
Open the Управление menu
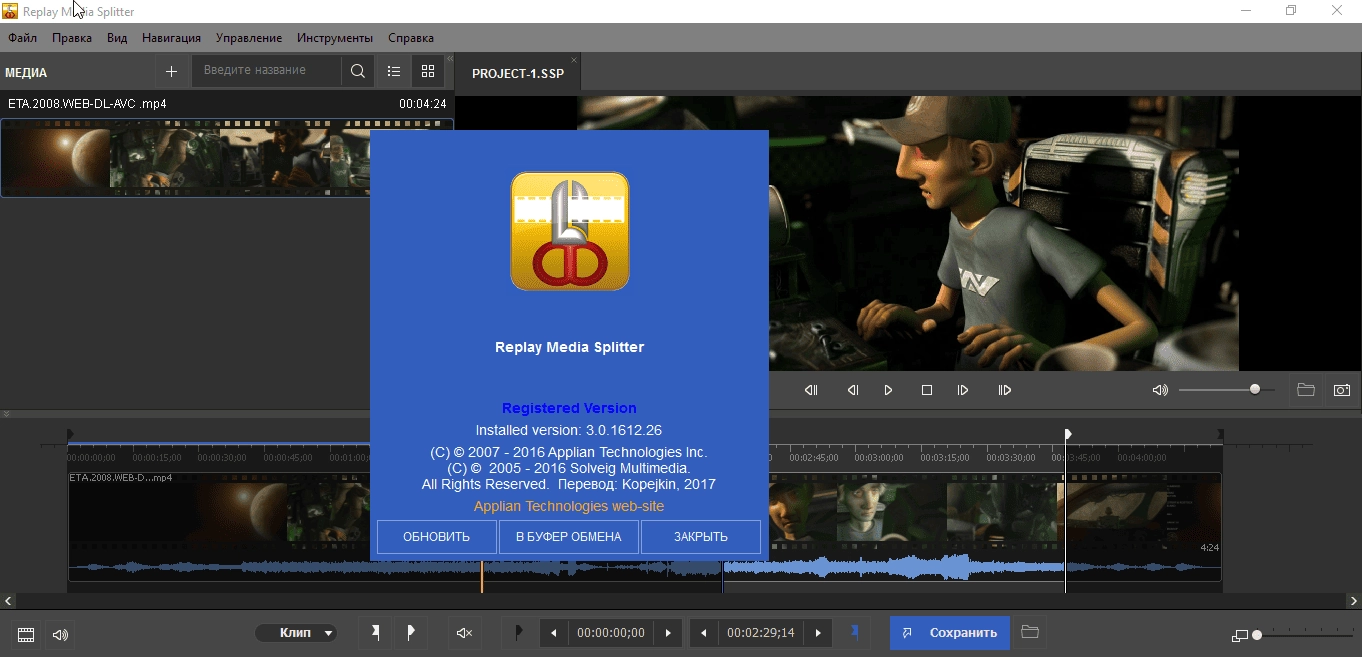(249, 38)
